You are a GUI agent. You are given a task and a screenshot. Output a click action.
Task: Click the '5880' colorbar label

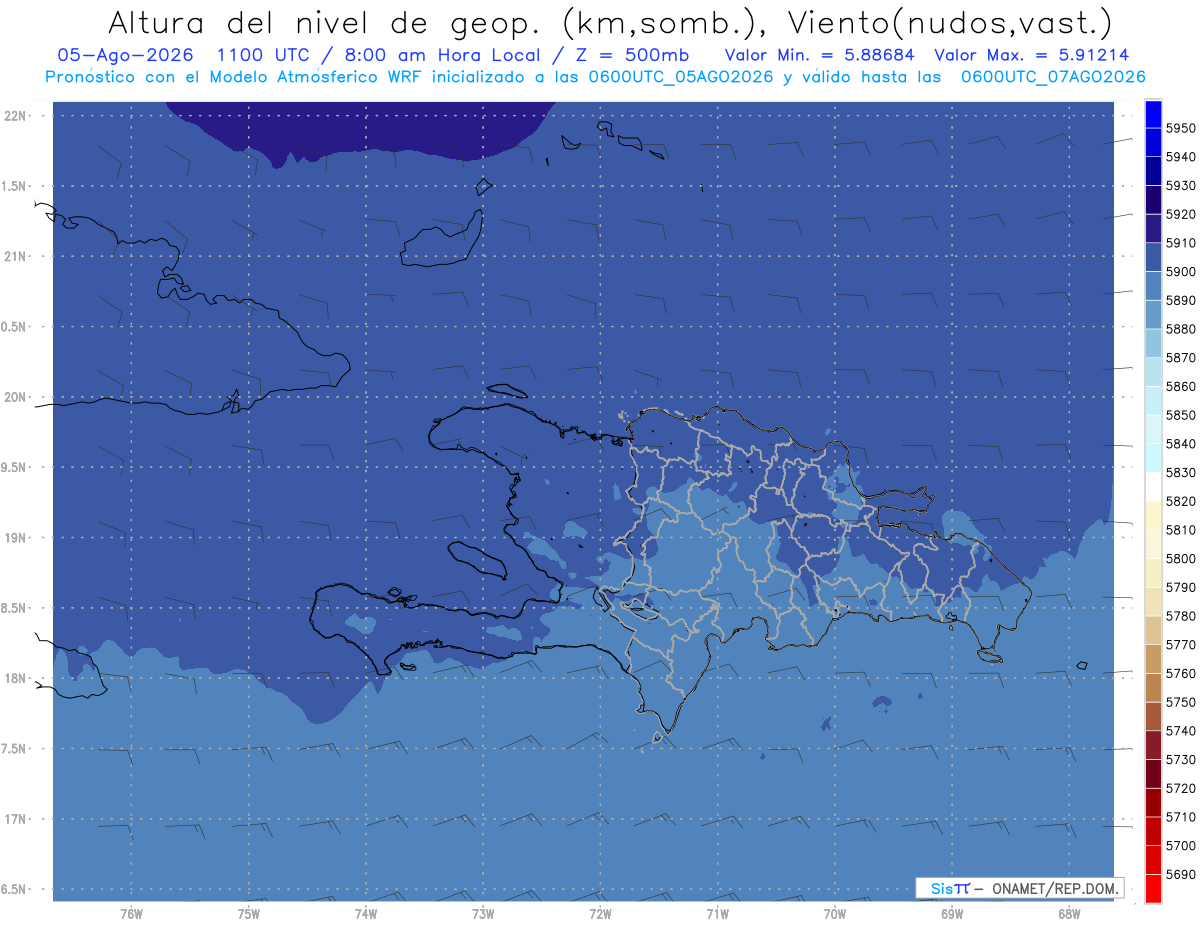point(1181,329)
